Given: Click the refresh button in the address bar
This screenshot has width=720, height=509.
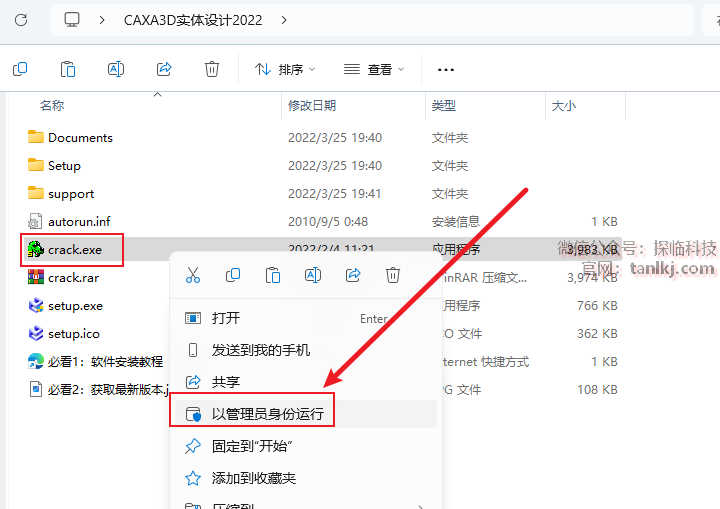Looking at the screenshot, I should pyautogui.click(x=21, y=20).
